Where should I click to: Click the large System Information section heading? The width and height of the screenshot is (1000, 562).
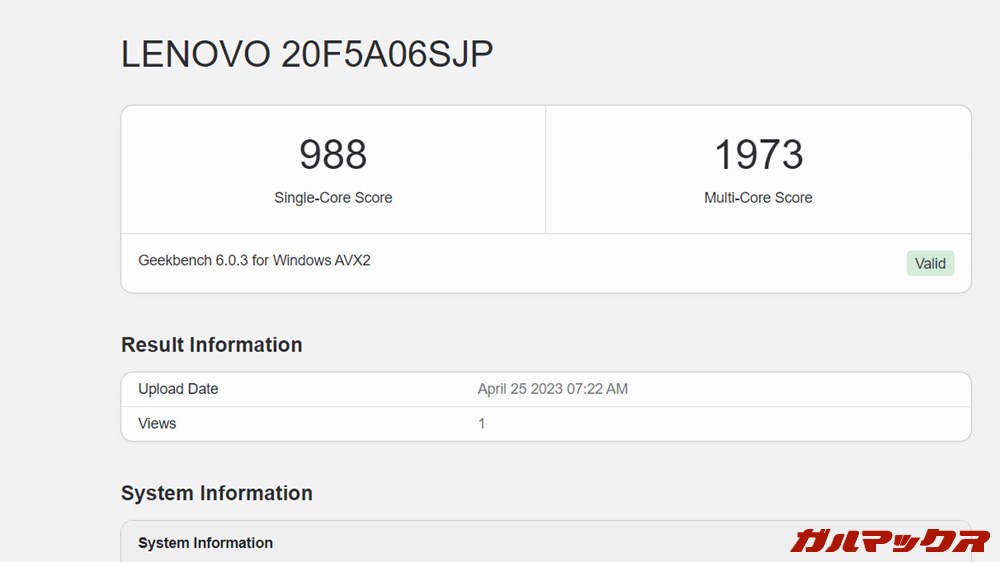pyautogui.click(x=216, y=493)
